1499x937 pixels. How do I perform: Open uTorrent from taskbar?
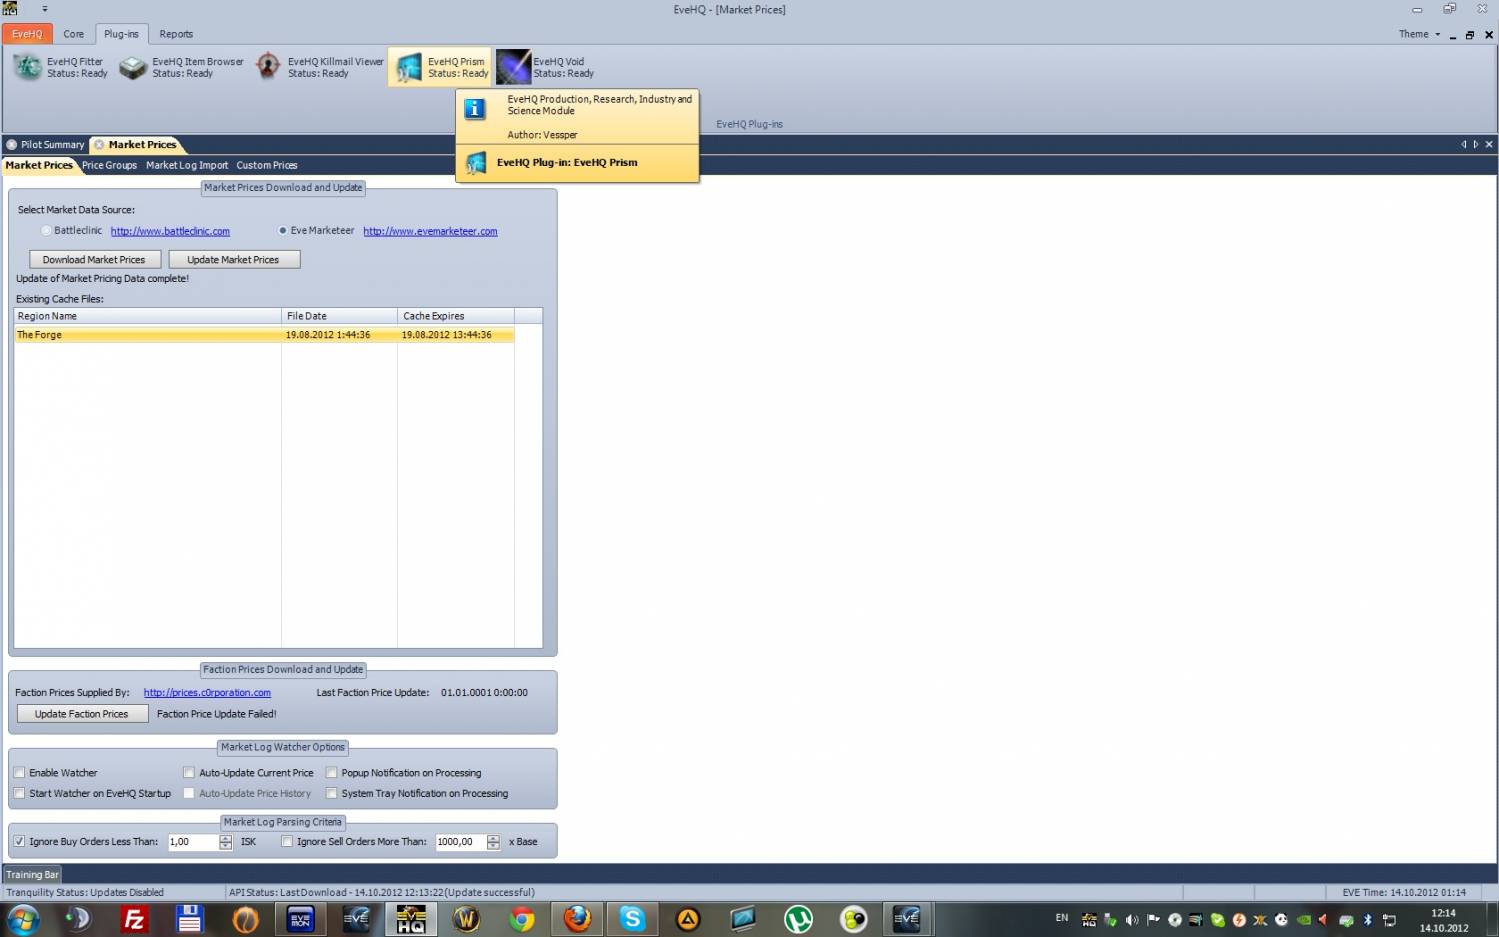[798, 919]
